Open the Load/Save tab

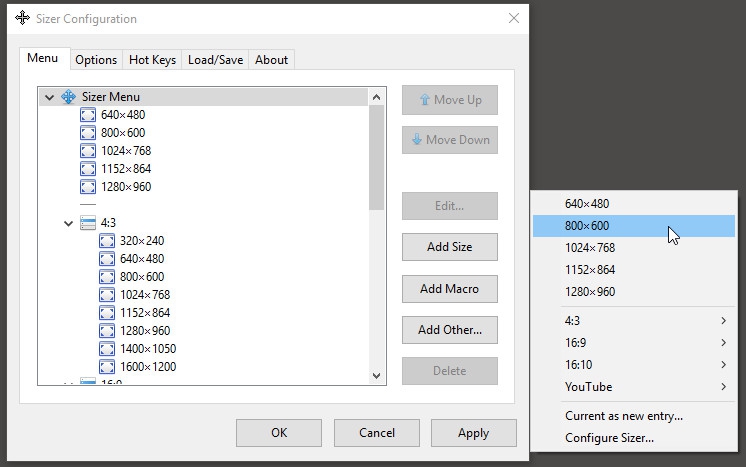(x=216, y=60)
